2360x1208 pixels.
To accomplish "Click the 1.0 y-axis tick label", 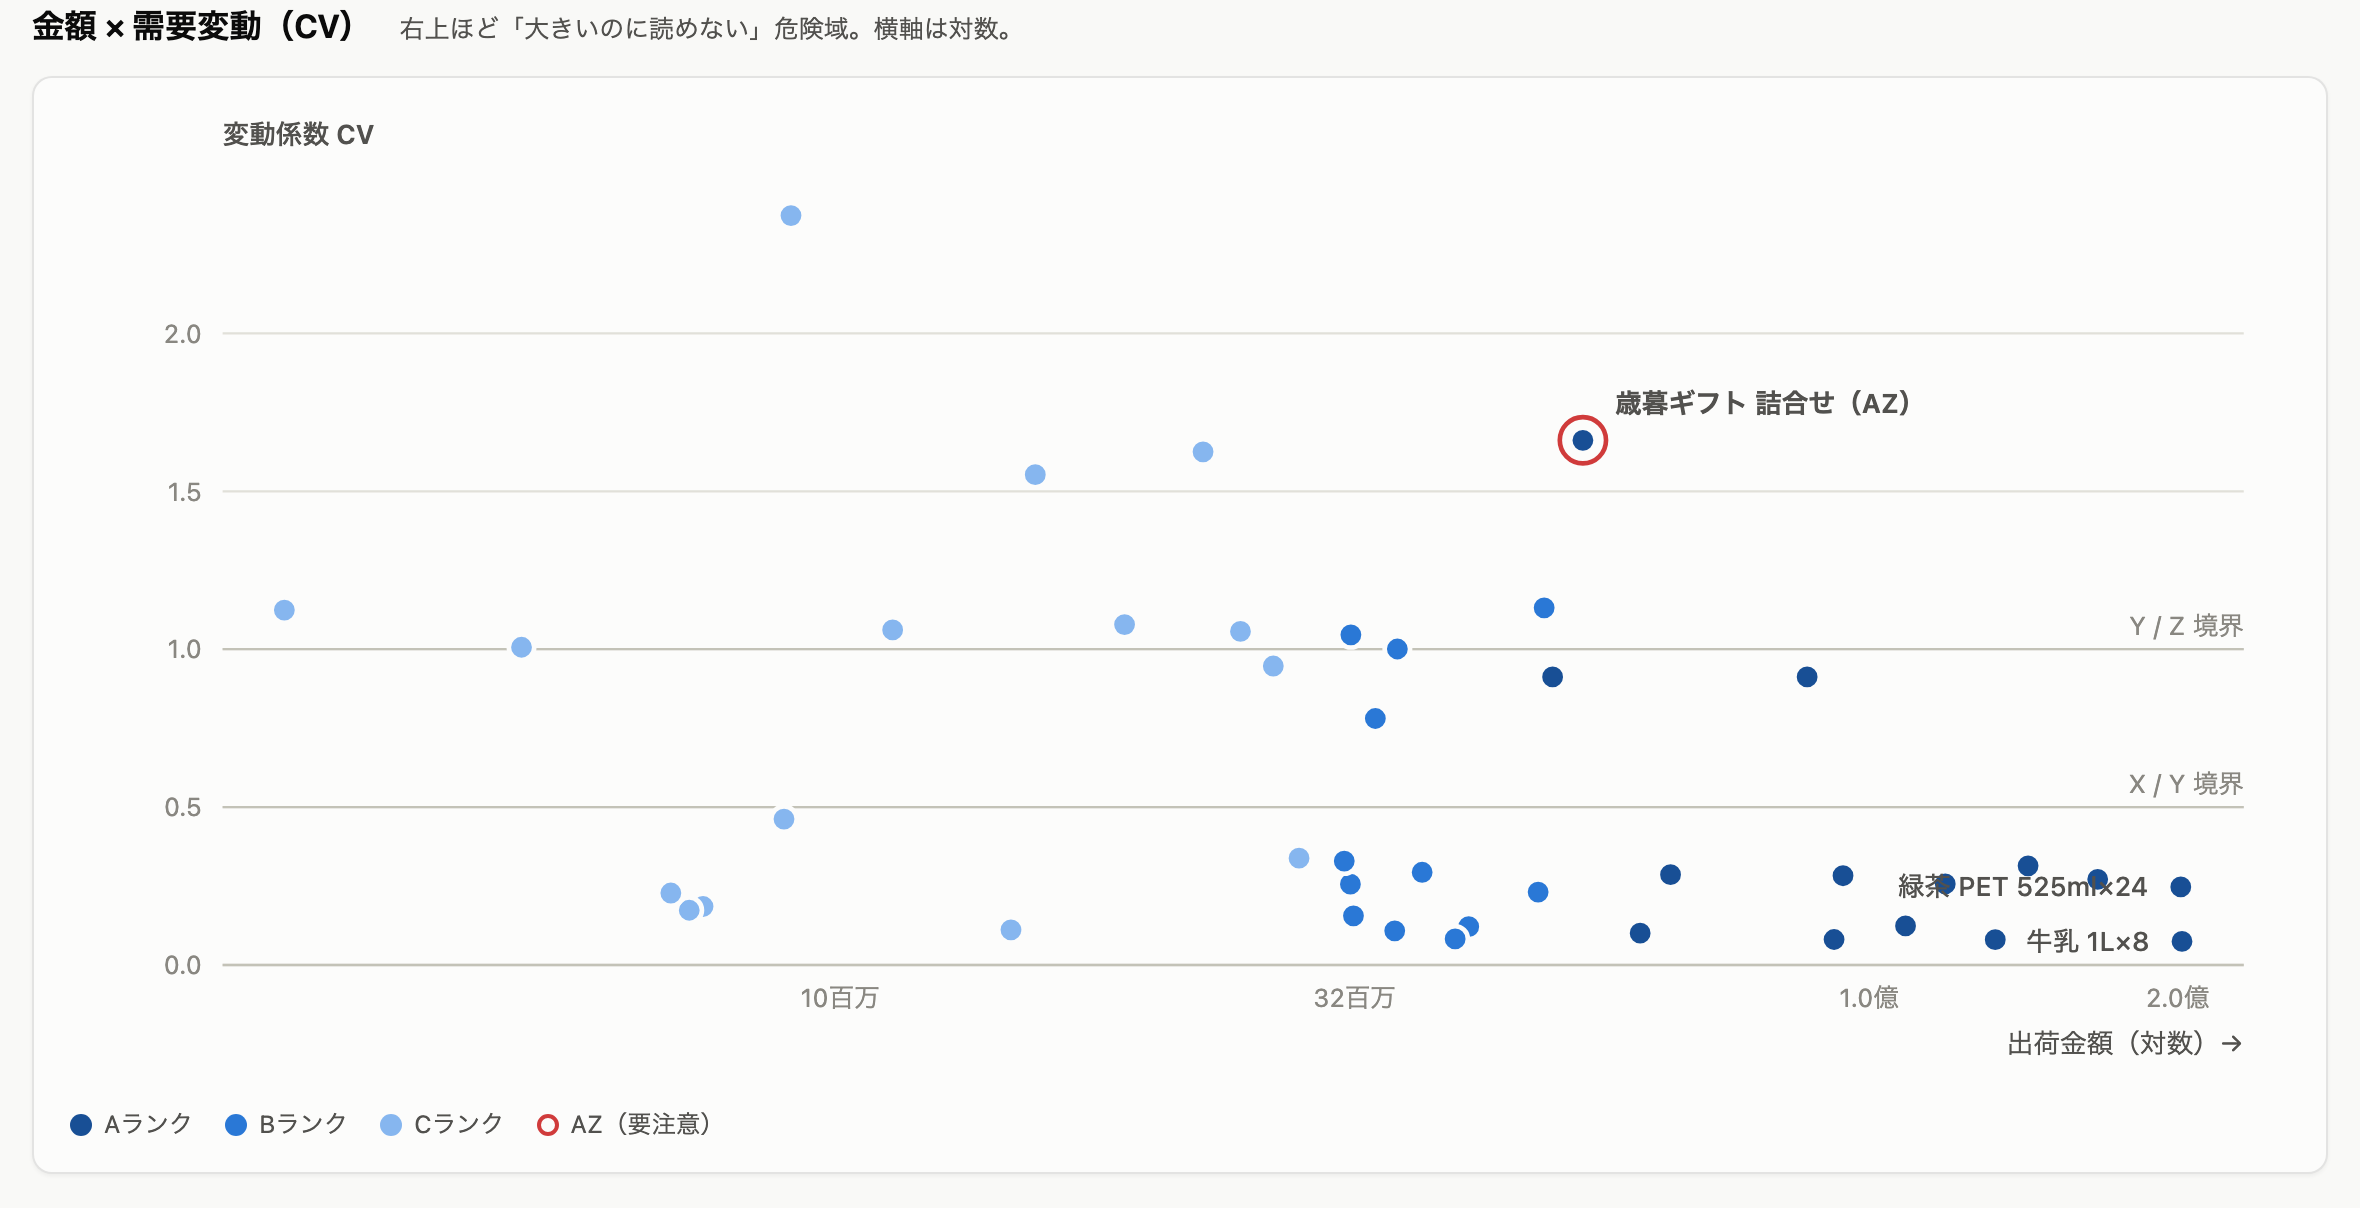I will pyautogui.click(x=184, y=650).
